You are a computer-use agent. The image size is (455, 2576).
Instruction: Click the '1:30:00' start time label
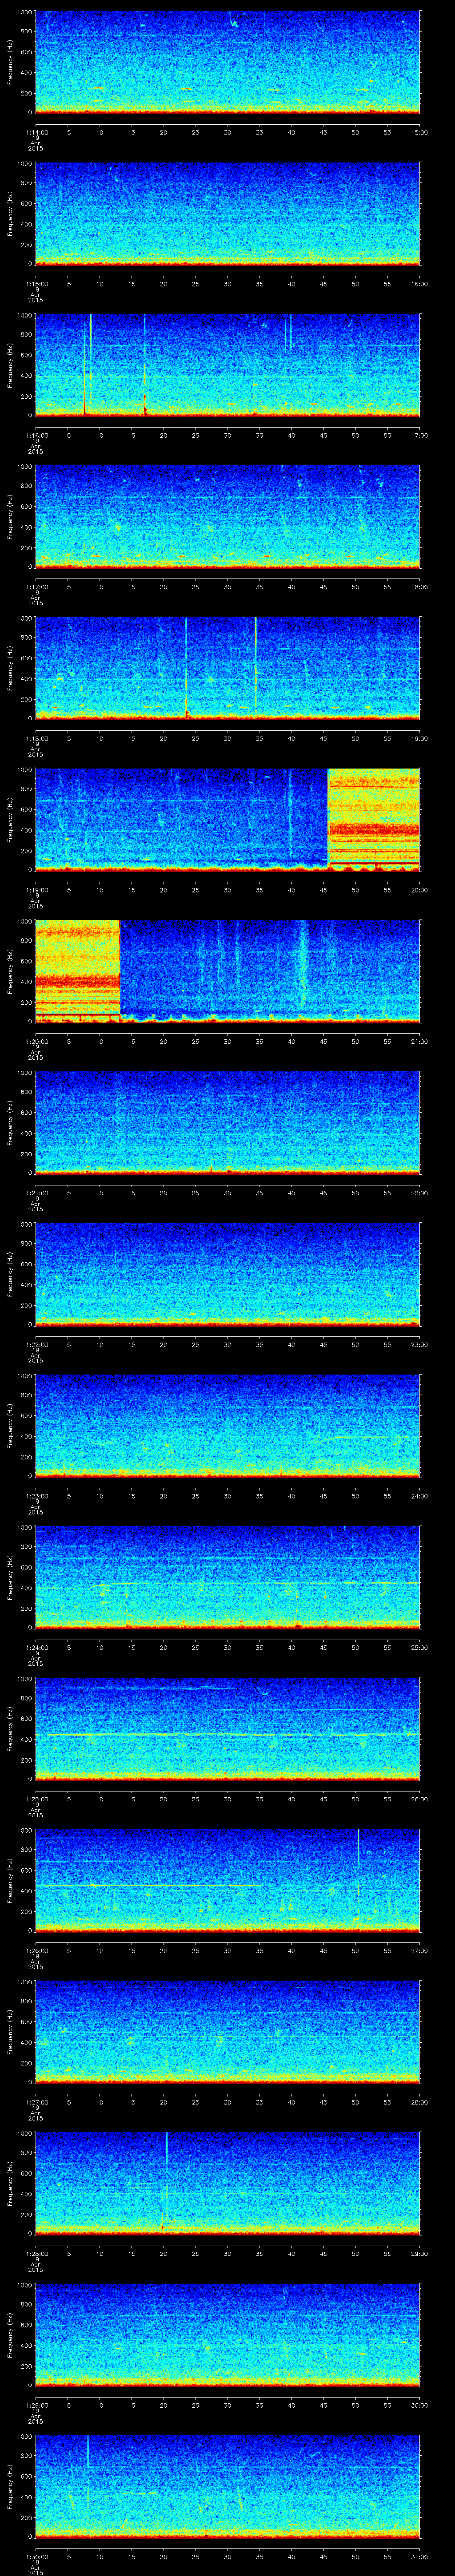click(x=36, y=2556)
